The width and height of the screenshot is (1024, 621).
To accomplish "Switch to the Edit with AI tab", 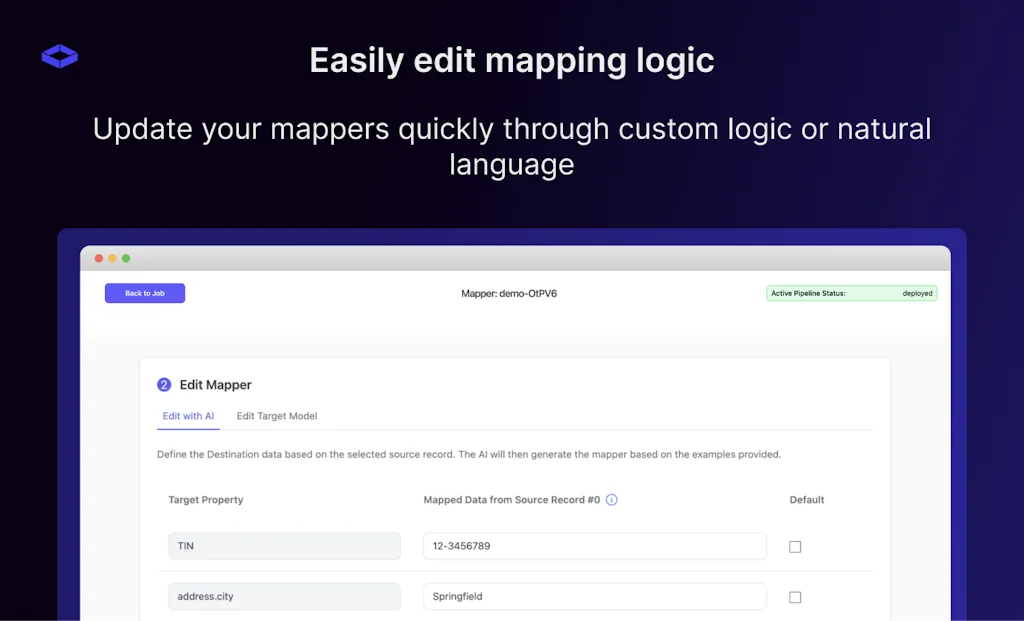I will point(188,416).
